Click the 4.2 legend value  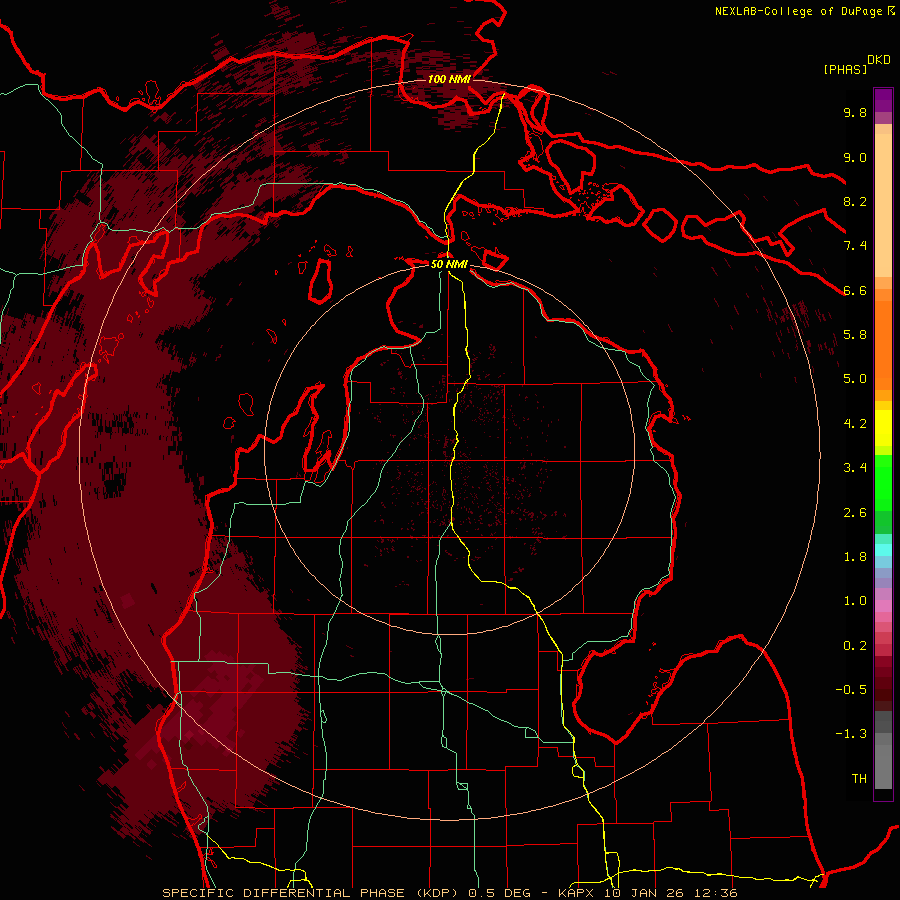[x=855, y=424]
